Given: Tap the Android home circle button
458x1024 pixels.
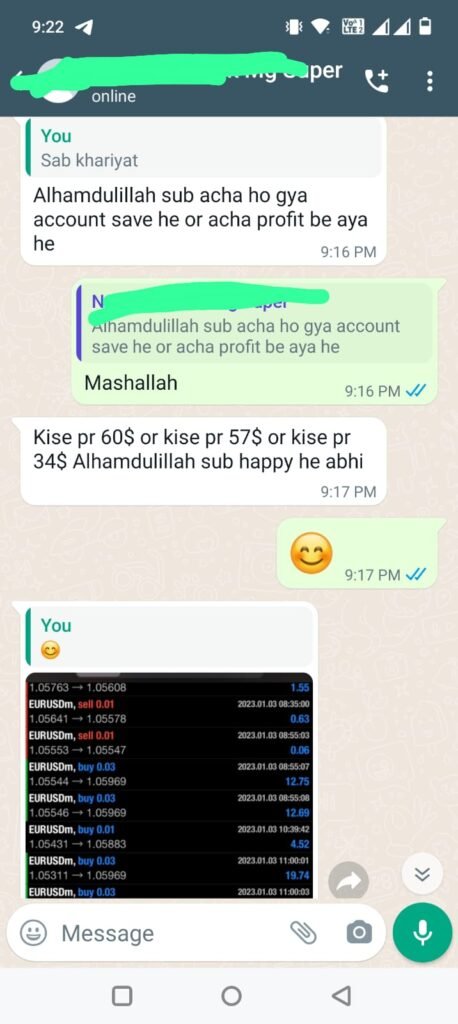Looking at the screenshot, I should pos(231,996).
